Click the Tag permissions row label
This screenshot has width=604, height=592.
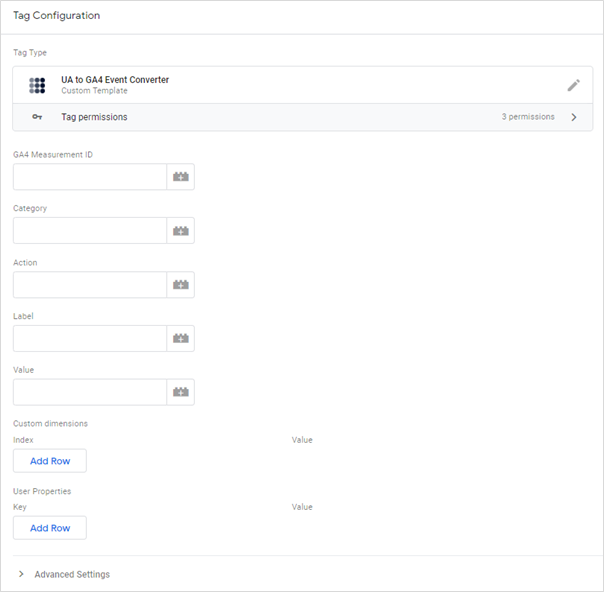point(94,117)
